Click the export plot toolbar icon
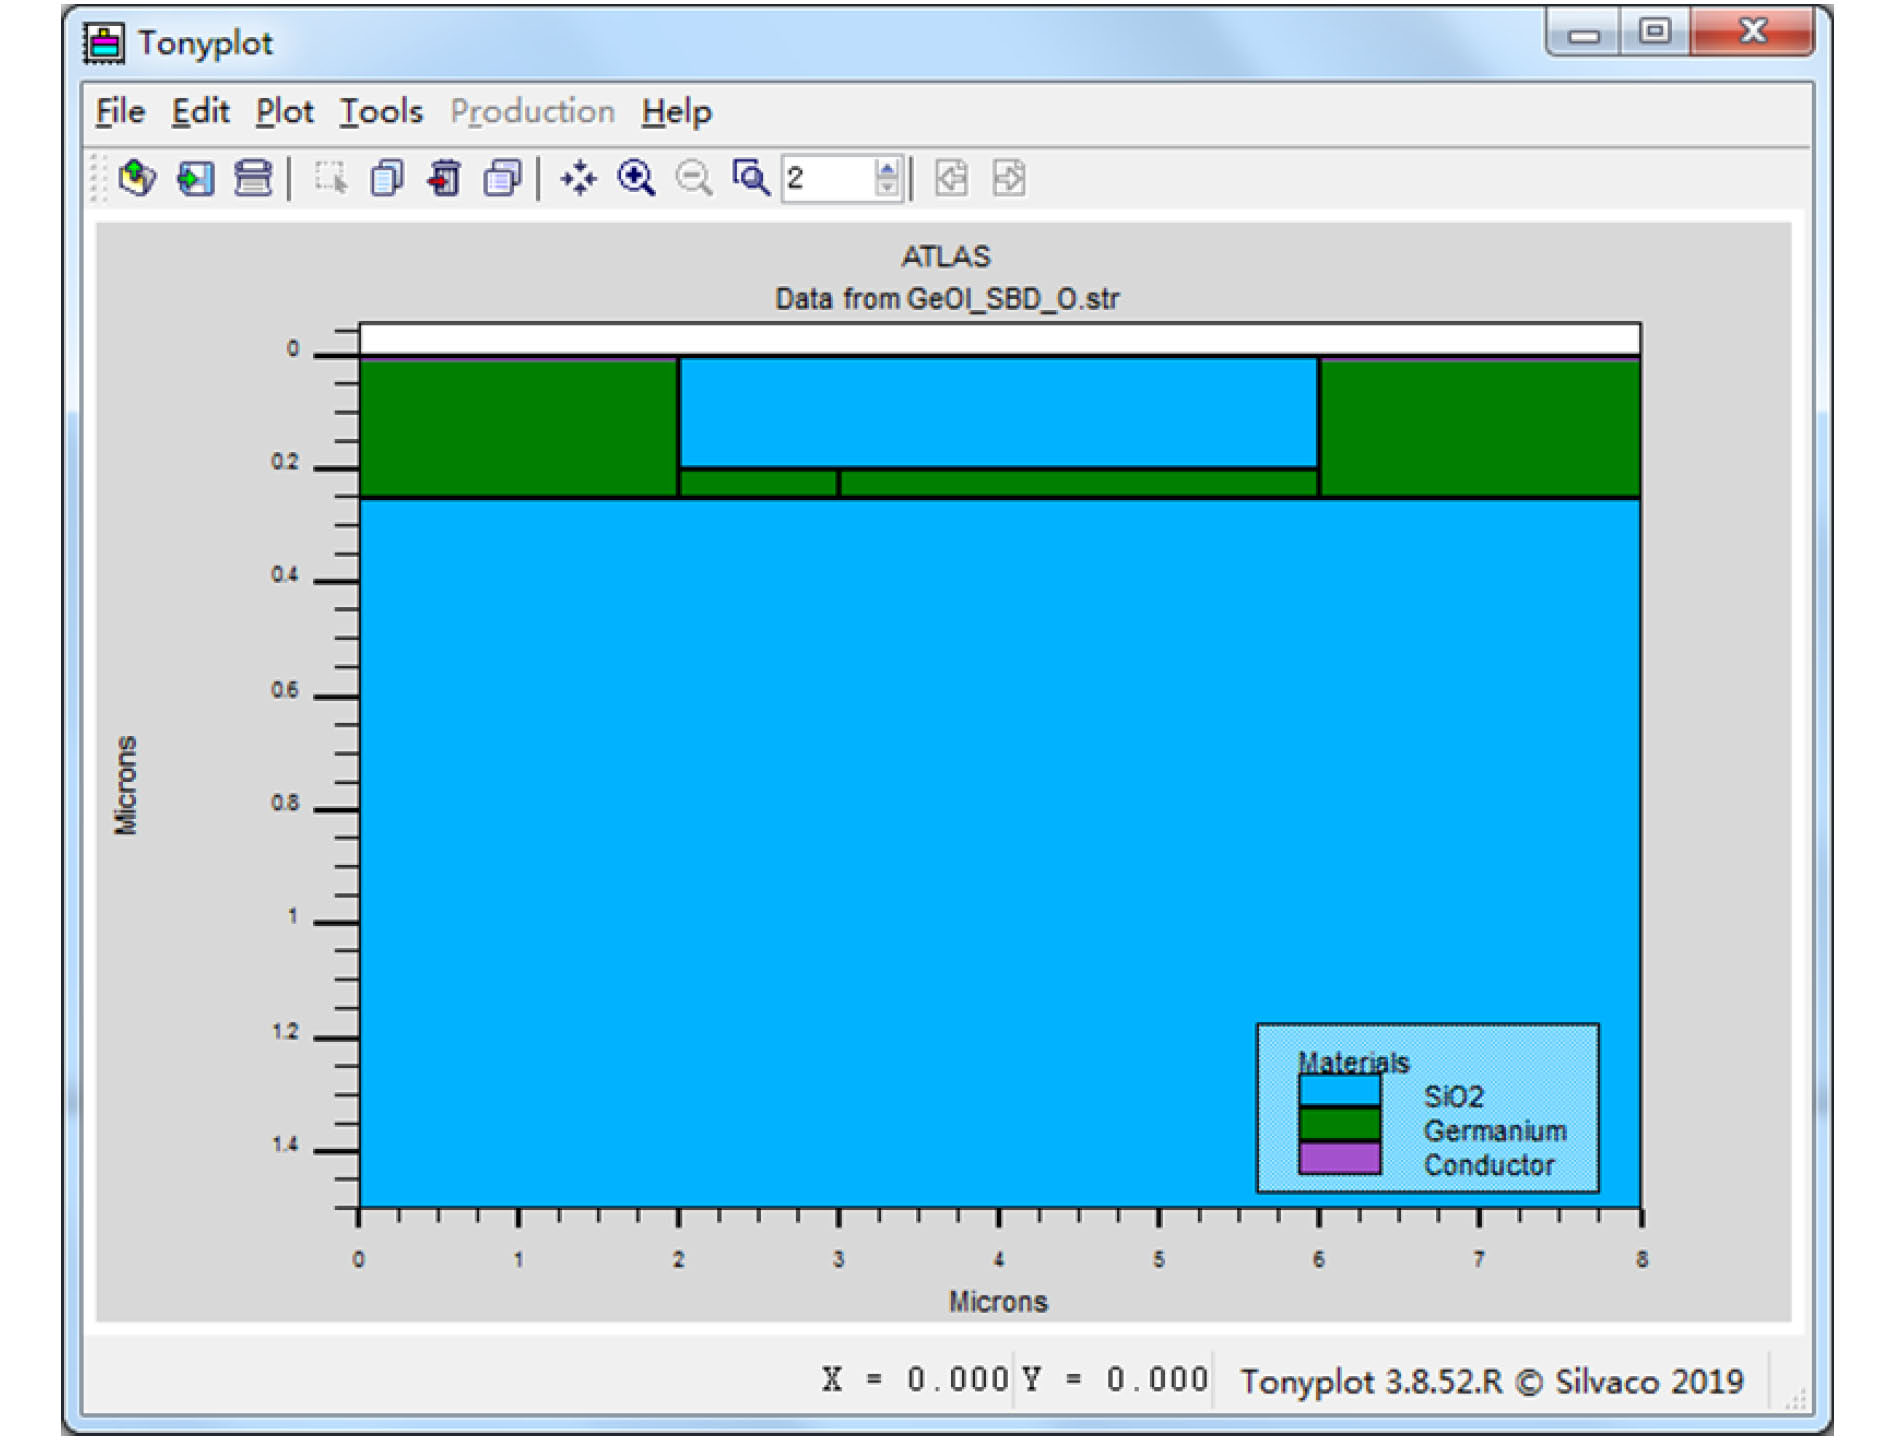 click(x=195, y=178)
